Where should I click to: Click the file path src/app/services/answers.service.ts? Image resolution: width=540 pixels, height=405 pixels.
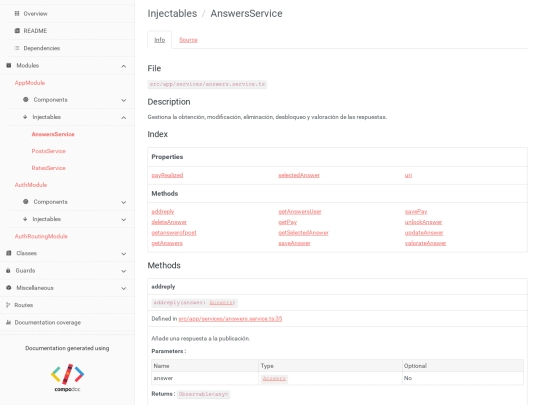(207, 84)
